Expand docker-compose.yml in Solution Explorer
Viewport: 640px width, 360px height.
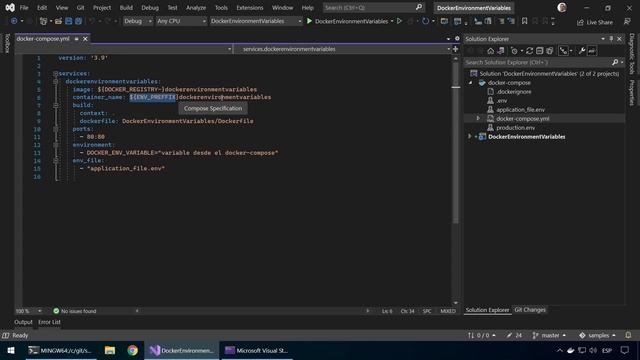(478, 118)
